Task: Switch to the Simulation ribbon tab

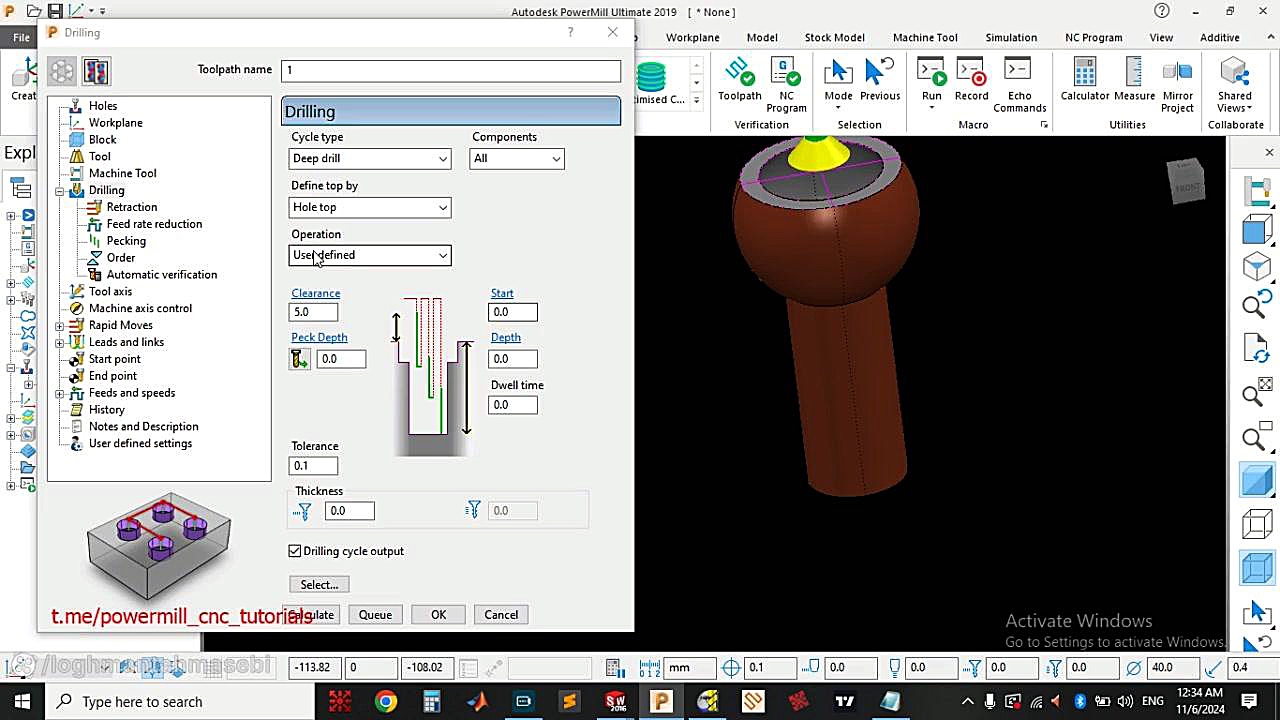Action: pyautogui.click(x=1010, y=37)
